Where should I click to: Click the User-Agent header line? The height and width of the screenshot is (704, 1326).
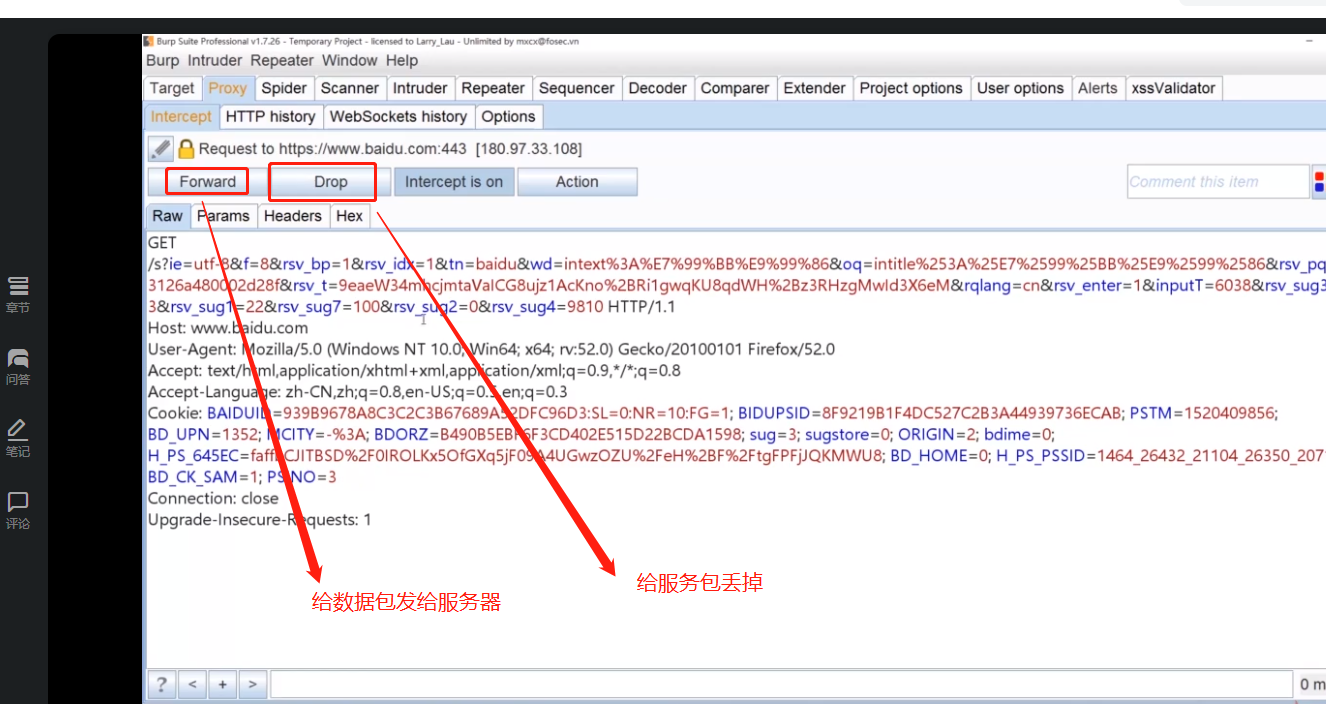point(491,349)
